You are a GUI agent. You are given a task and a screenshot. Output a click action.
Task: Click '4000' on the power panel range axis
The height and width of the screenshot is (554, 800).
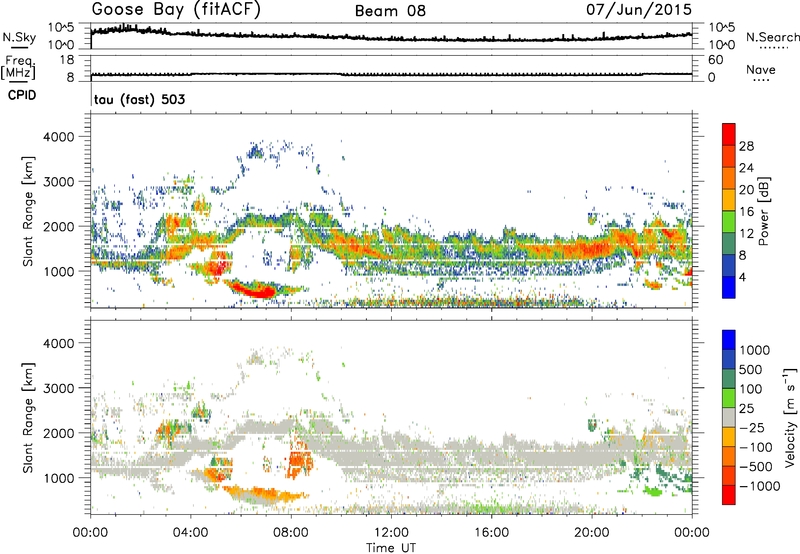click(59, 136)
